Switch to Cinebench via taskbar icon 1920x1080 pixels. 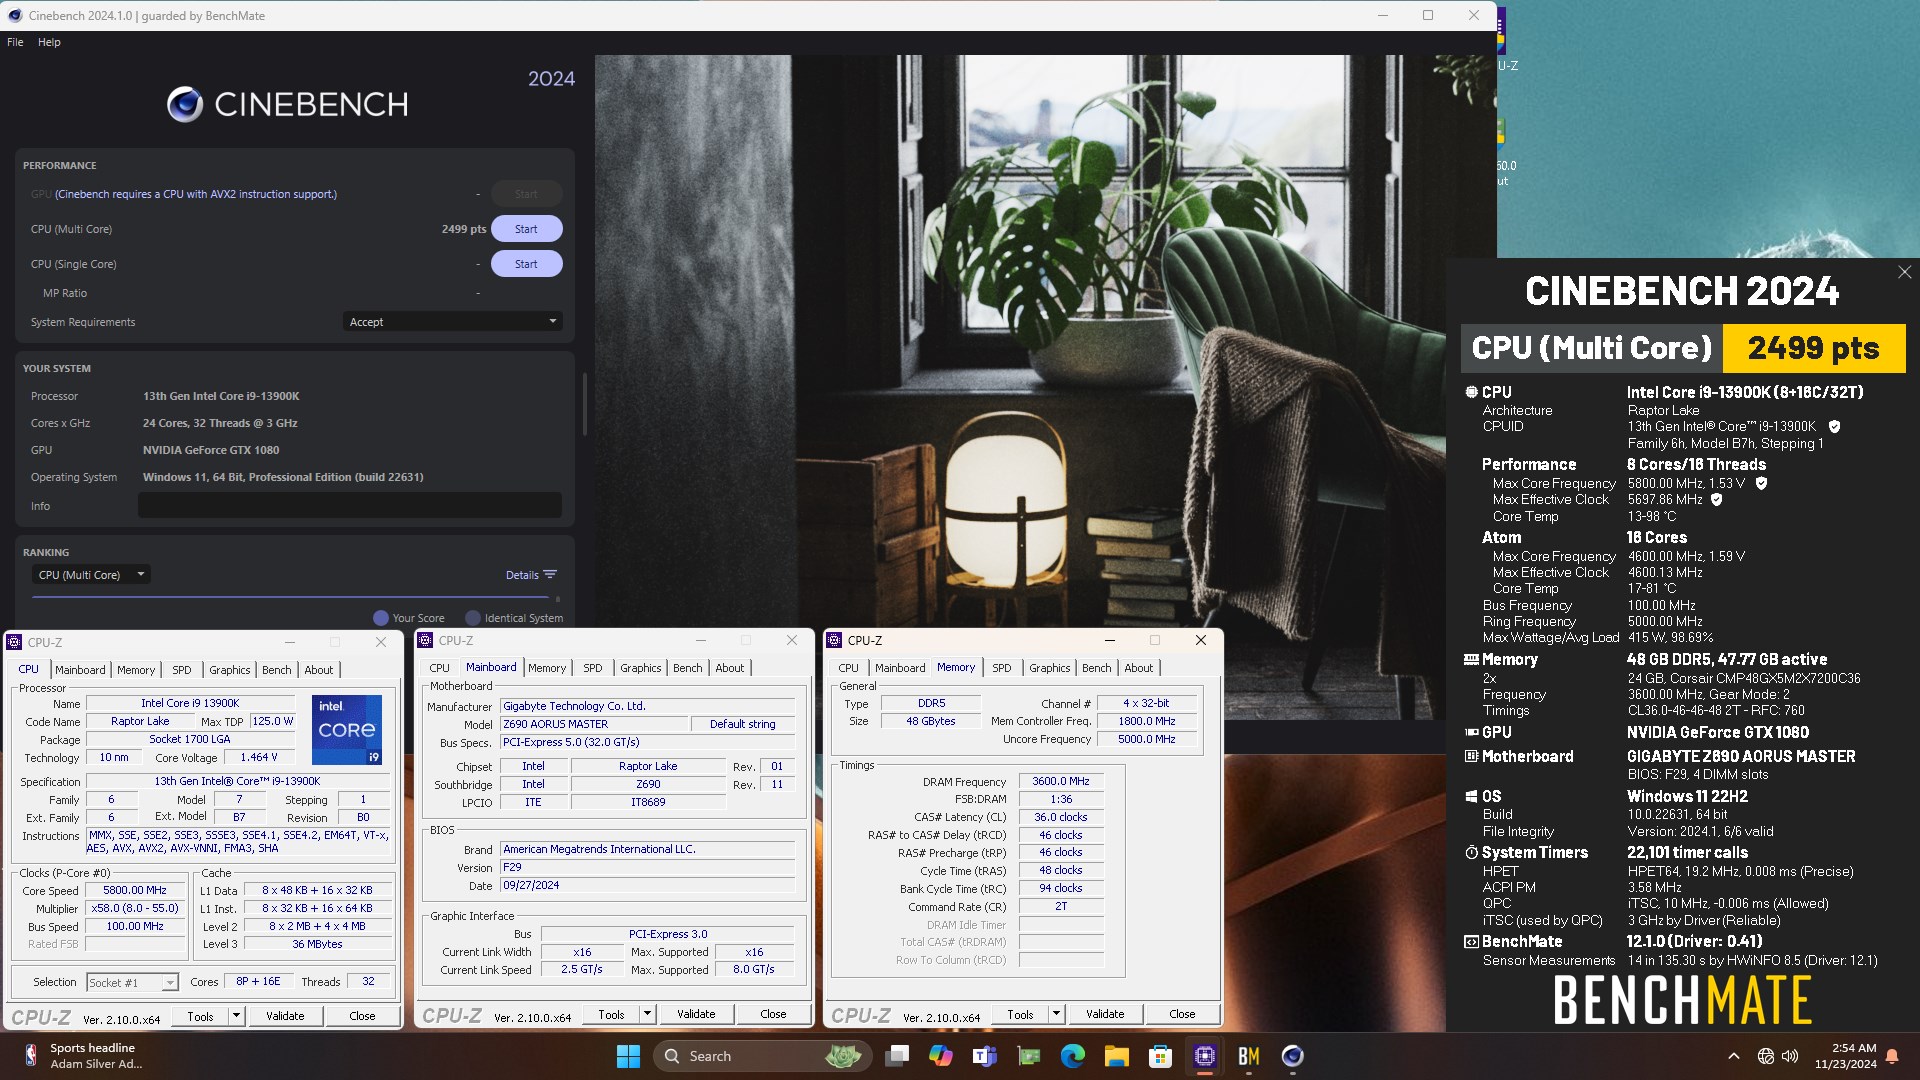tap(1293, 1056)
